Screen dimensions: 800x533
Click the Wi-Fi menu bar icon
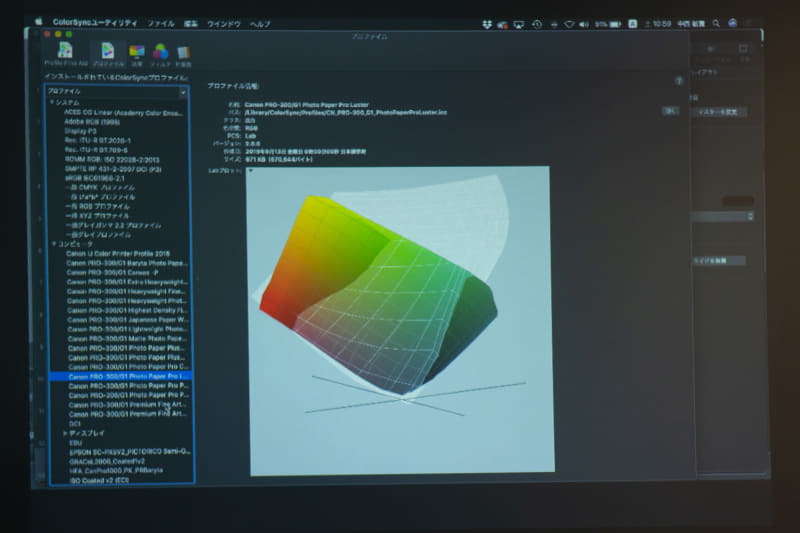tap(569, 24)
